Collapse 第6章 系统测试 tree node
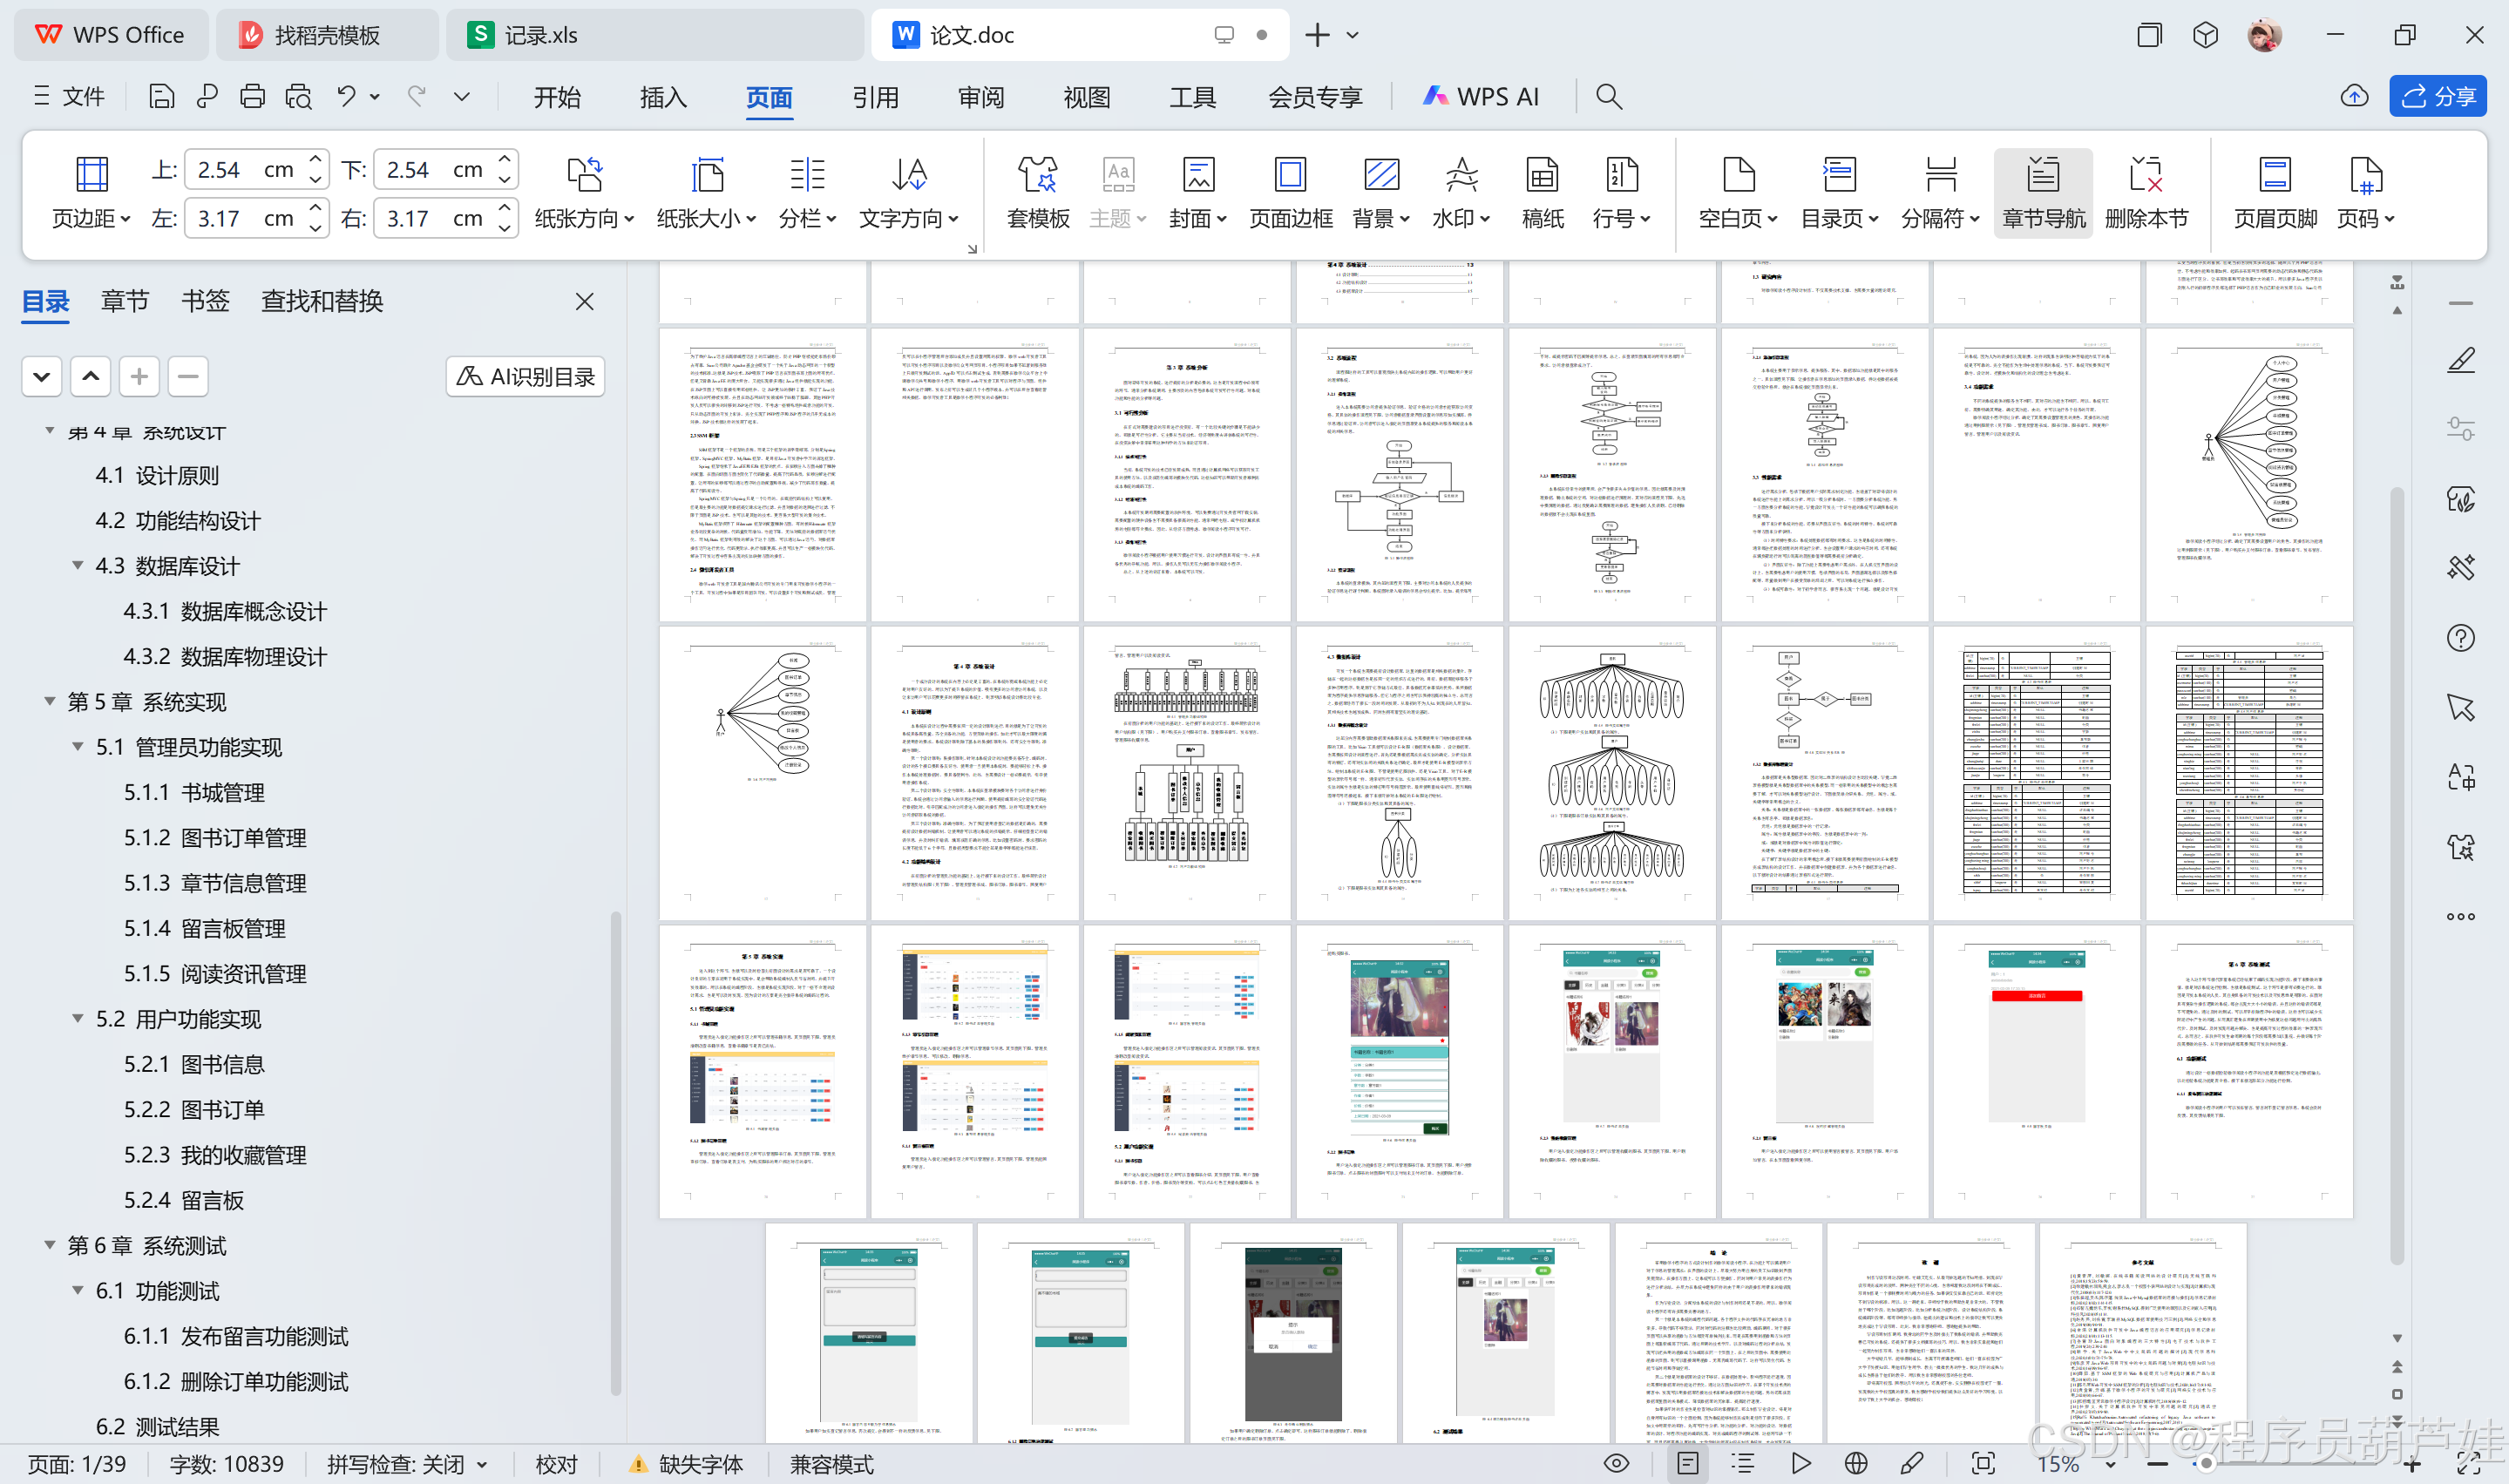 [x=50, y=1245]
